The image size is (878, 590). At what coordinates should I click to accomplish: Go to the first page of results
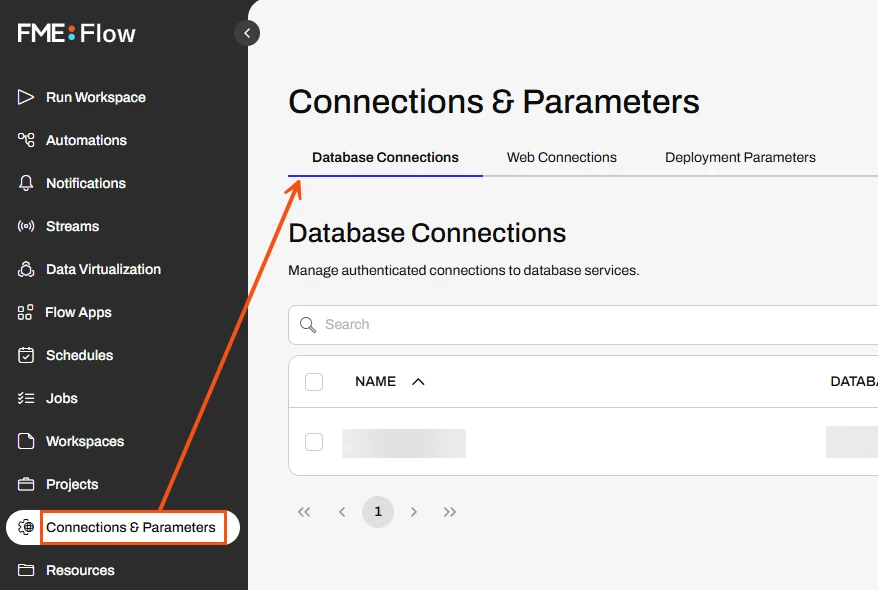pyautogui.click(x=304, y=512)
